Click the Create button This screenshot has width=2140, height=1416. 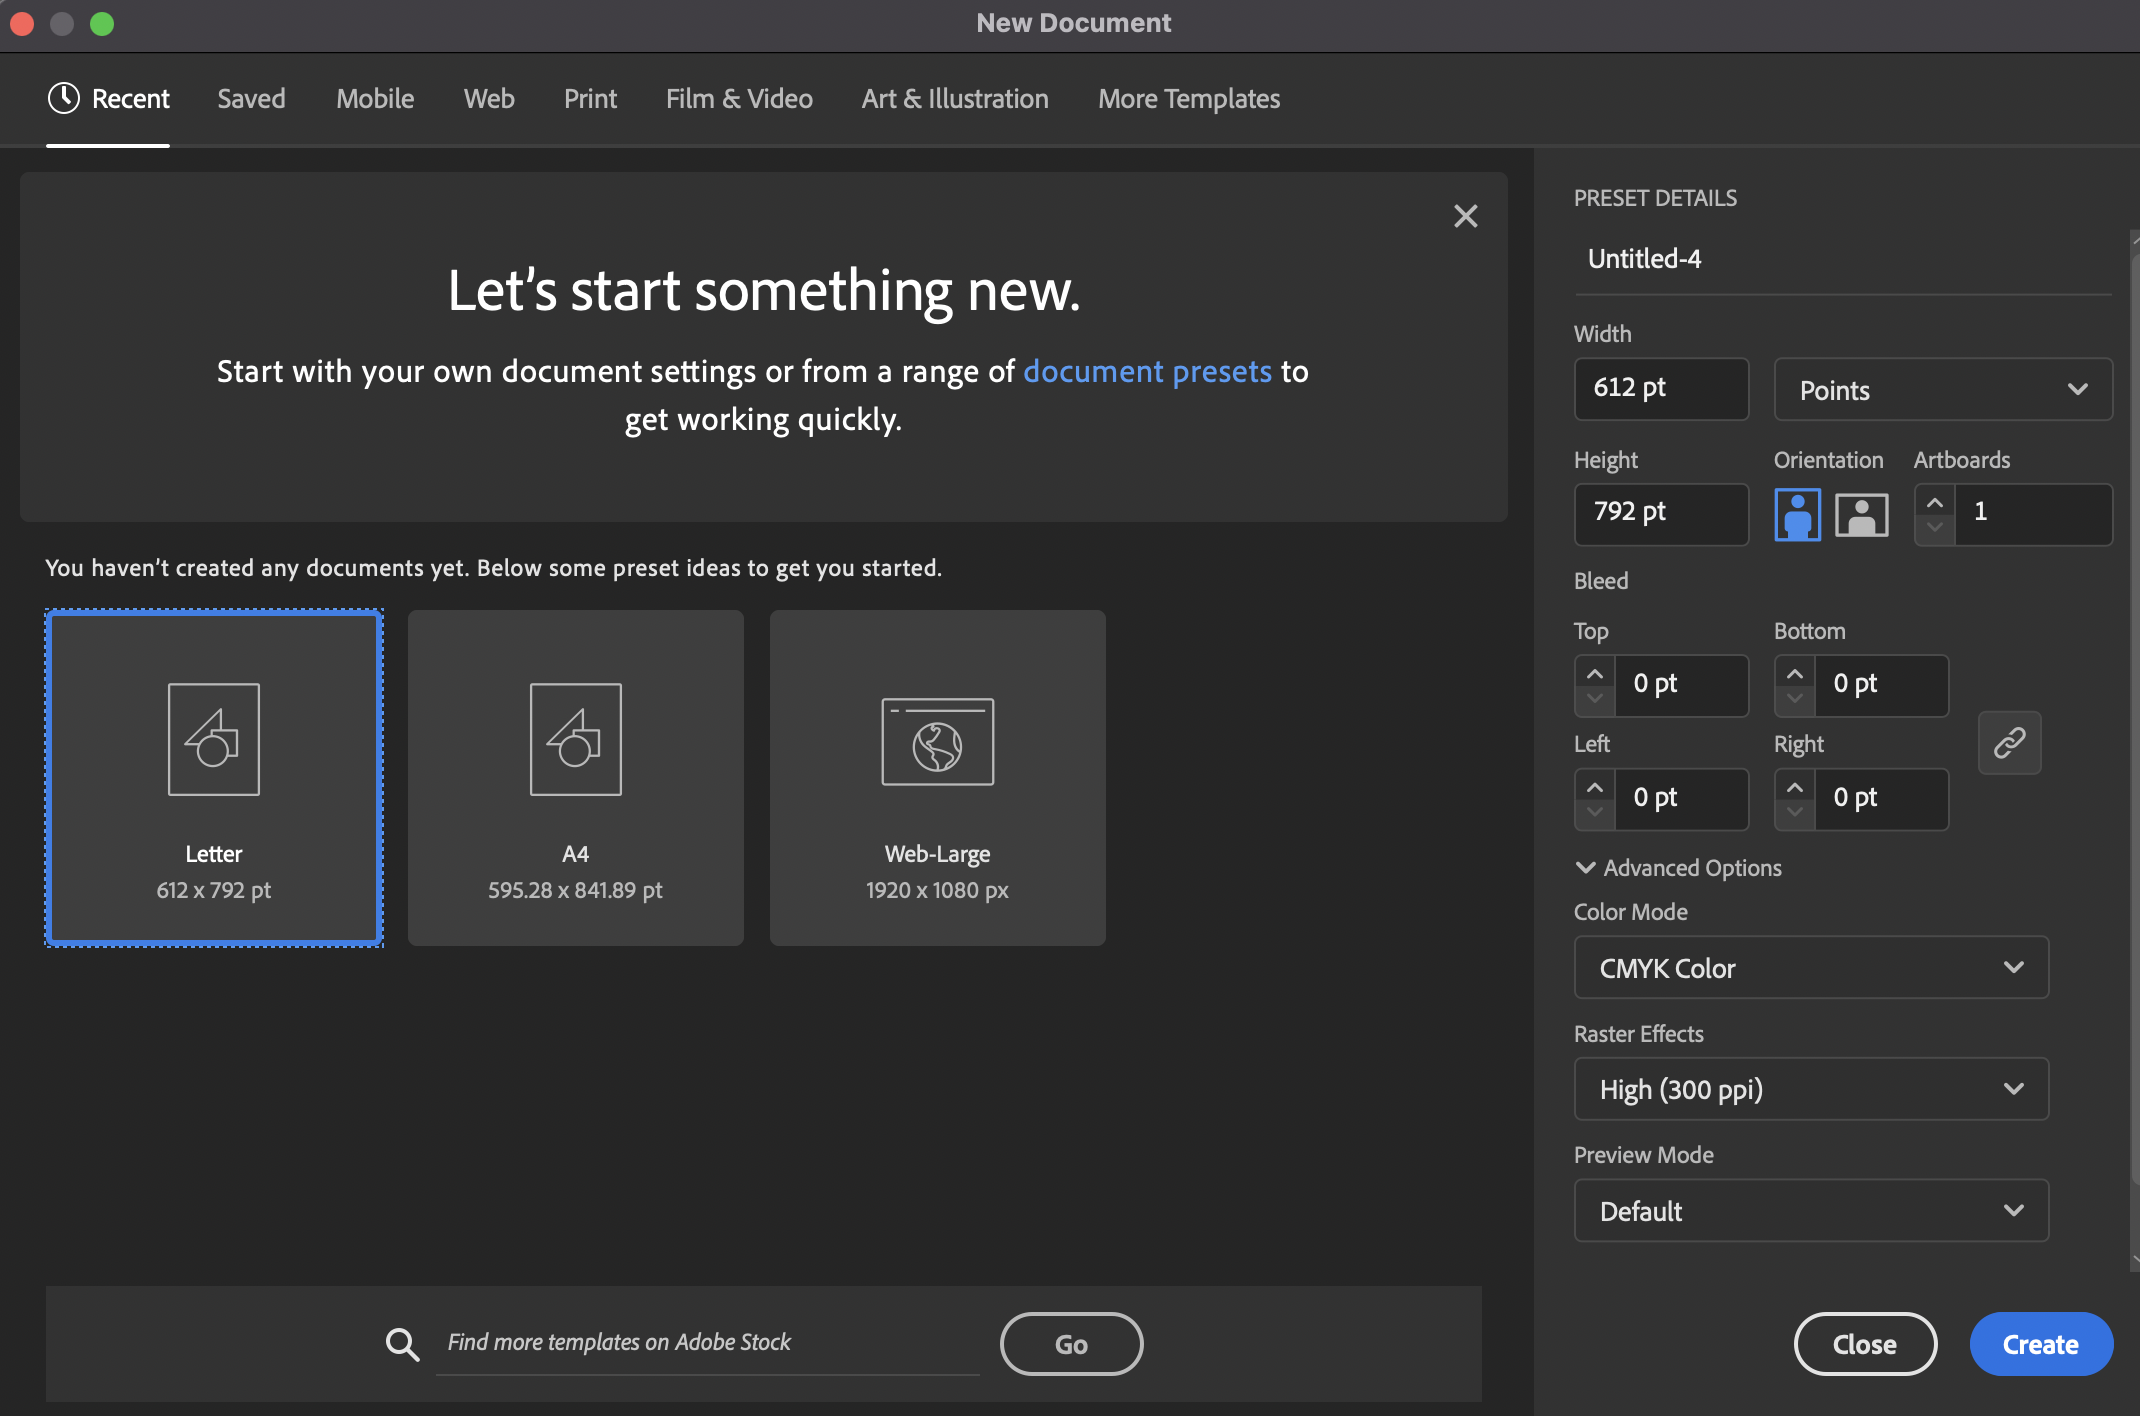point(2040,1344)
